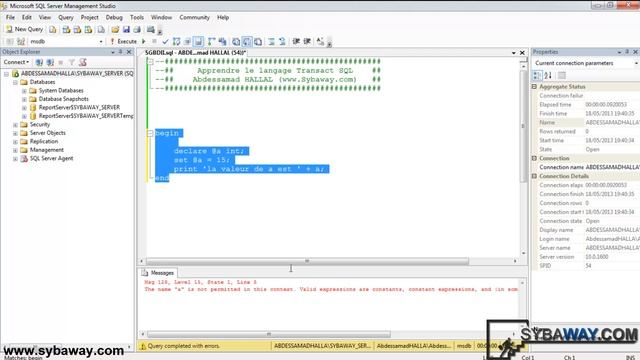Open the Edit menu
The width and height of the screenshot is (640, 360).
(27, 18)
